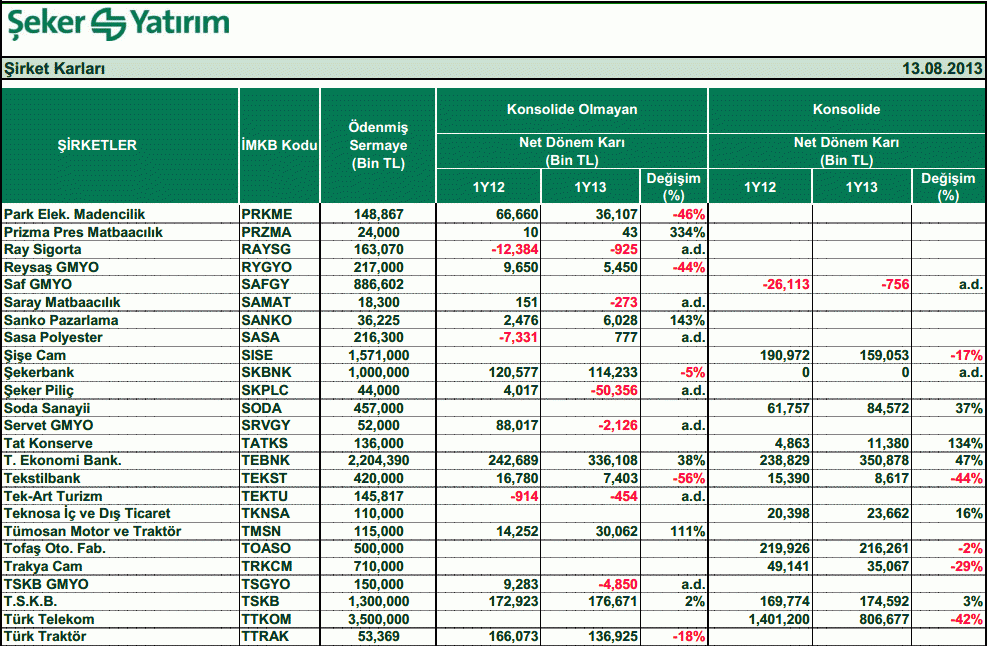Click the Şeker Yatırım logo
The height and width of the screenshot is (646, 988).
[118, 23]
